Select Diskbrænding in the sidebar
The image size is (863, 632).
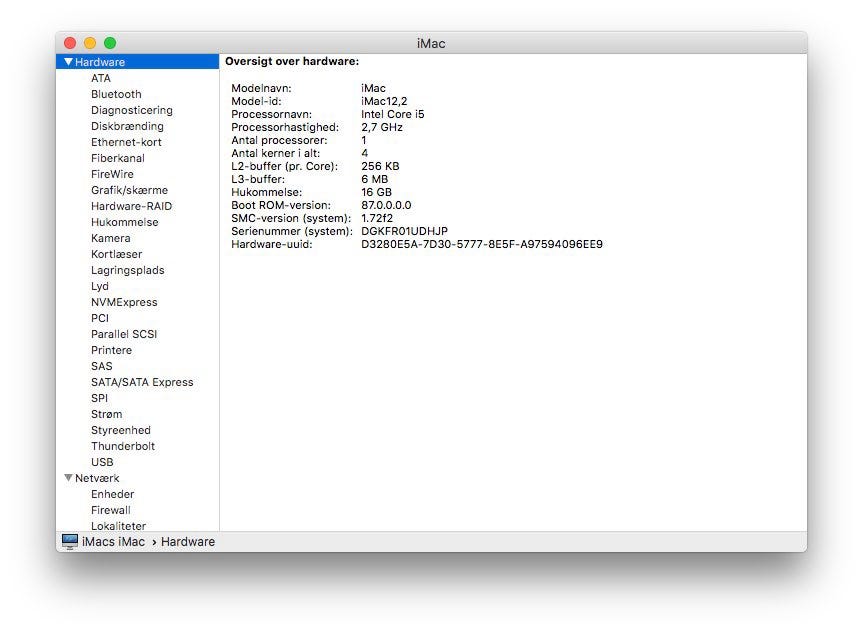click(x=127, y=126)
